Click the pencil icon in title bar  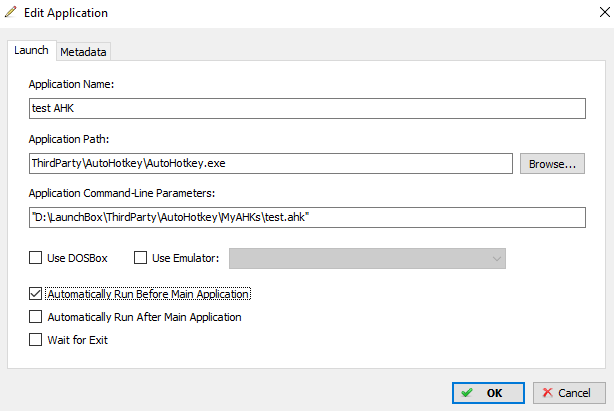[11, 12]
